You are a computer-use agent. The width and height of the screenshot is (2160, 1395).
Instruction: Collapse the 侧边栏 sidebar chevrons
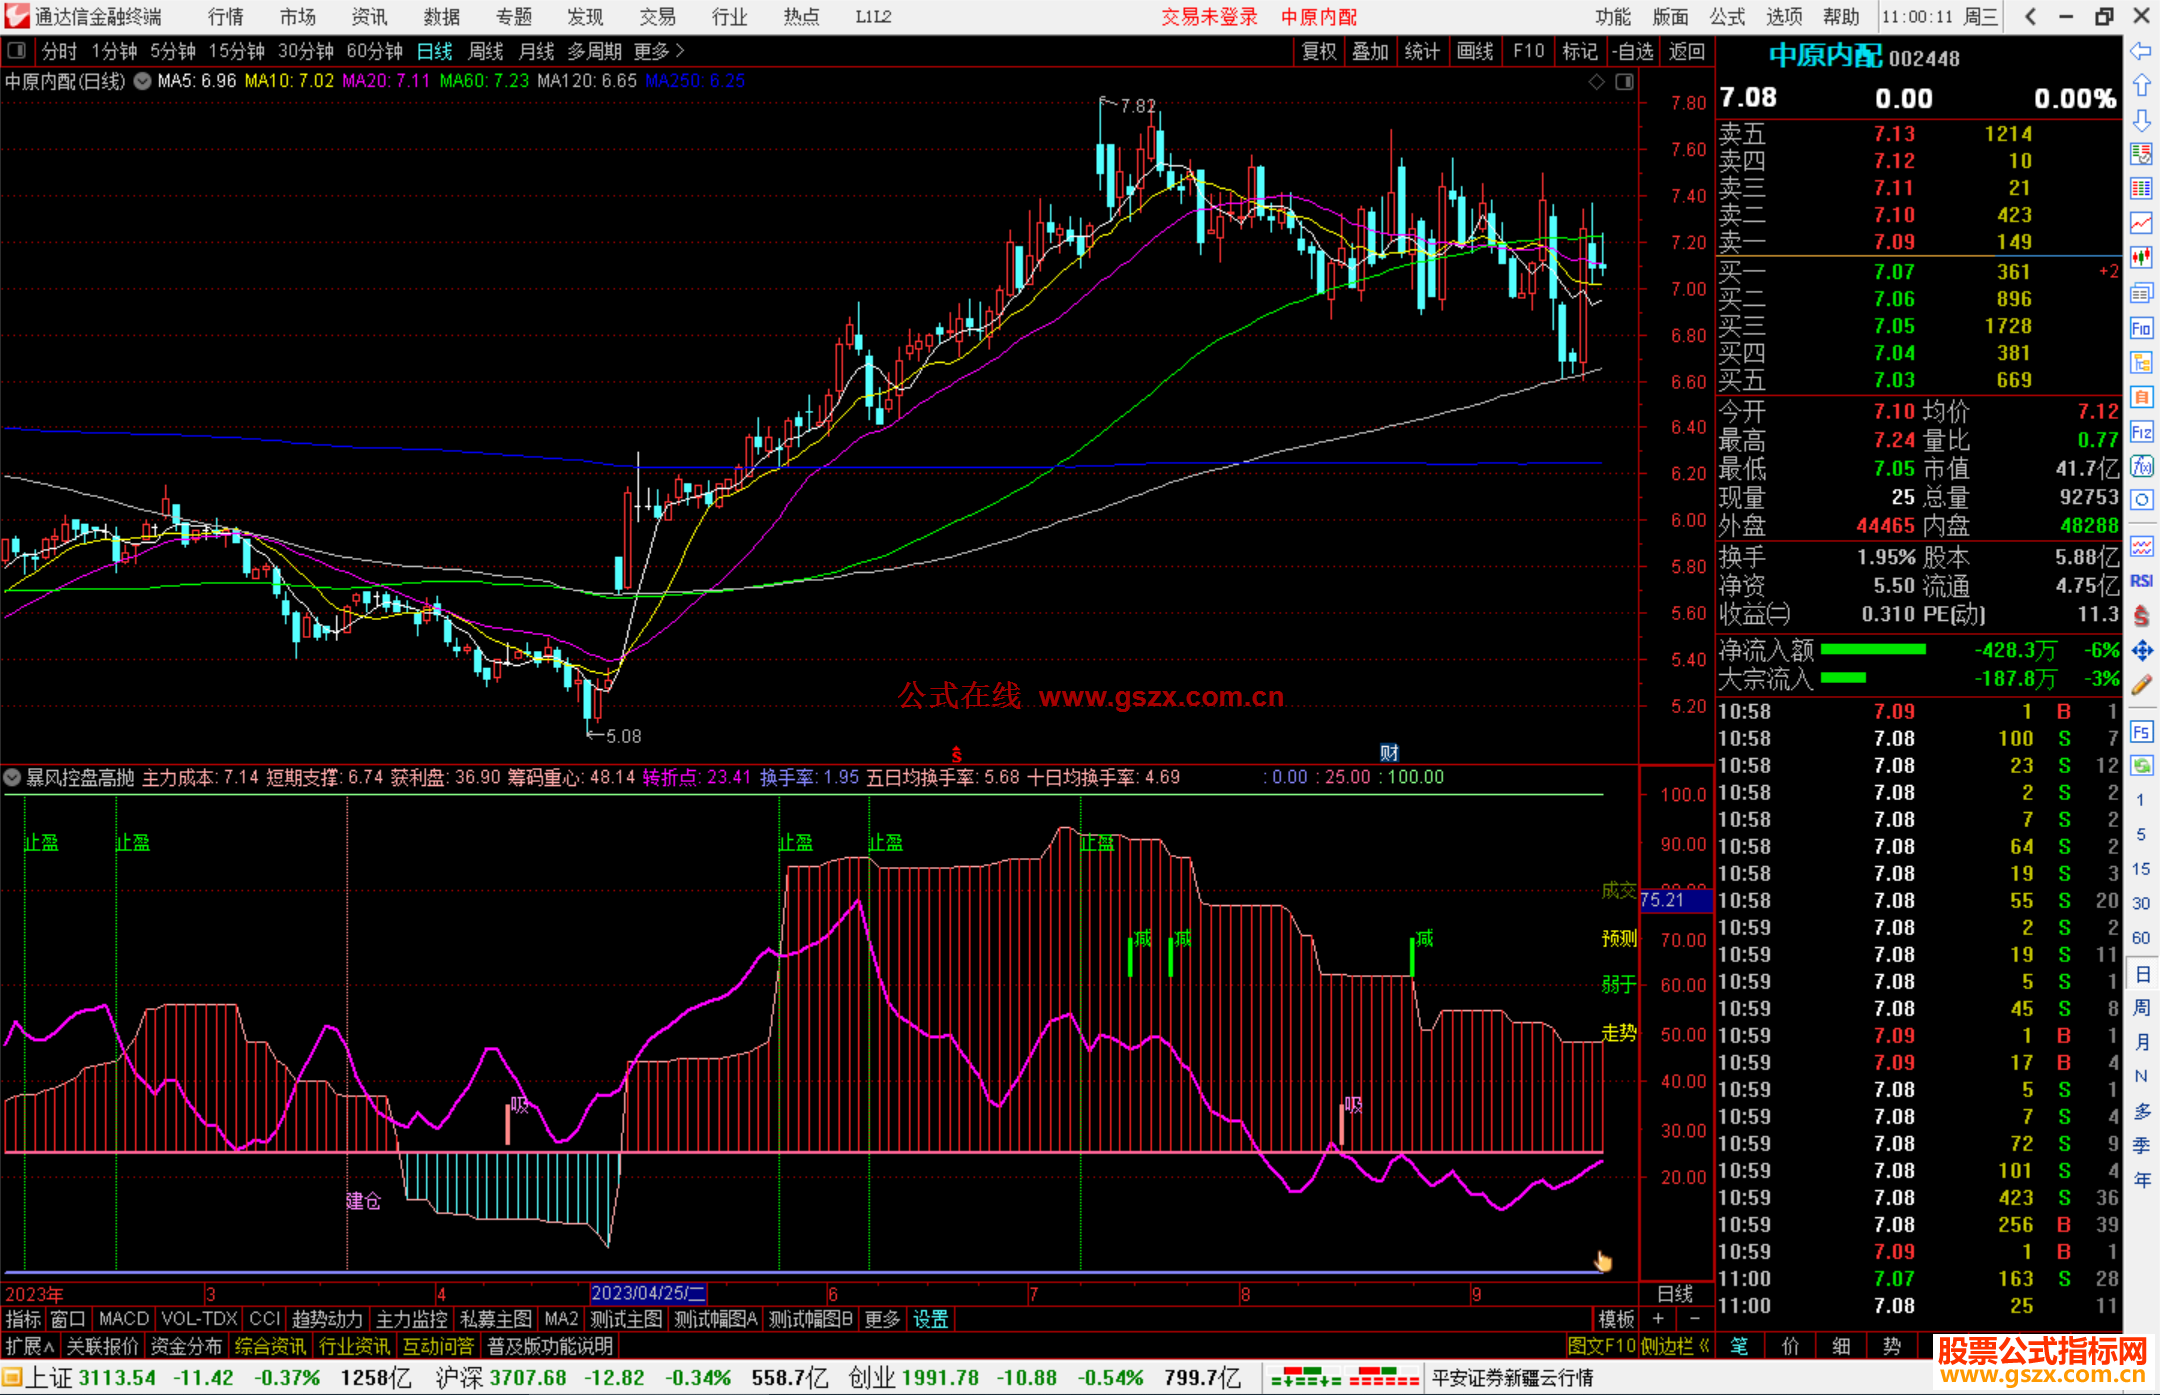[x=1704, y=1346]
